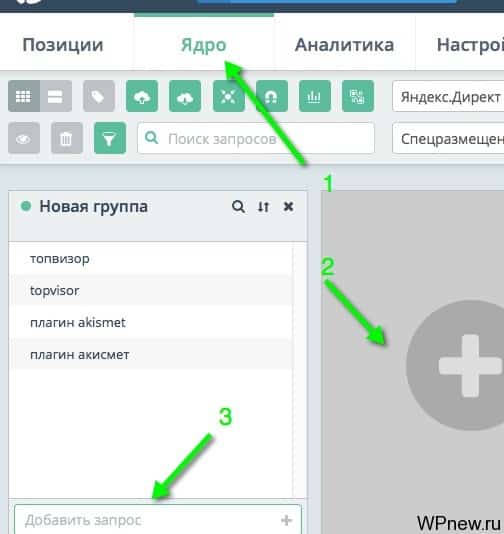Open the Позиции tab
Screen dimensions: 504x534
(x=63, y=45)
